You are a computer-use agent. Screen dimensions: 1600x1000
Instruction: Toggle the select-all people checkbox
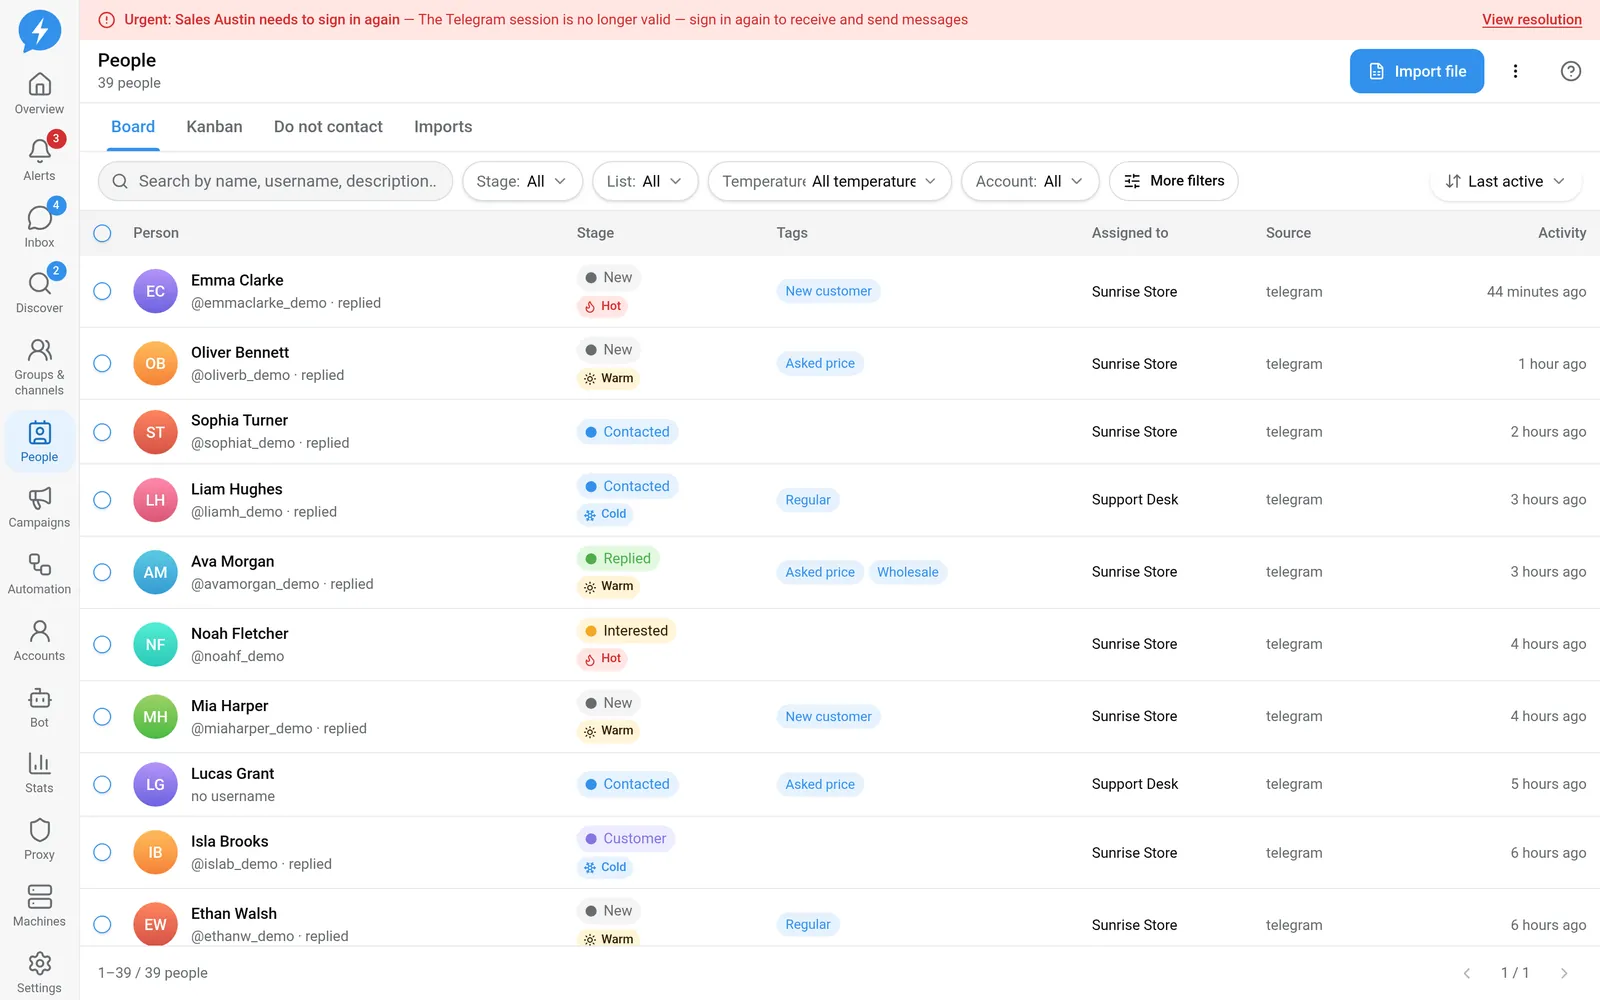102,233
